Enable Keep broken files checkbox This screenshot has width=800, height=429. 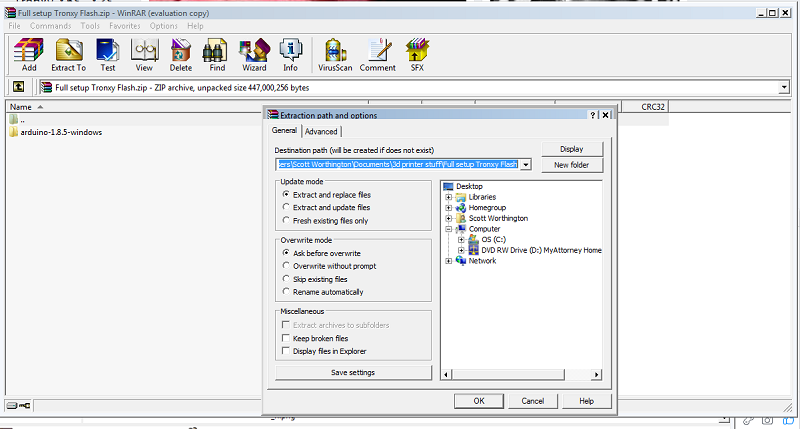point(286,338)
